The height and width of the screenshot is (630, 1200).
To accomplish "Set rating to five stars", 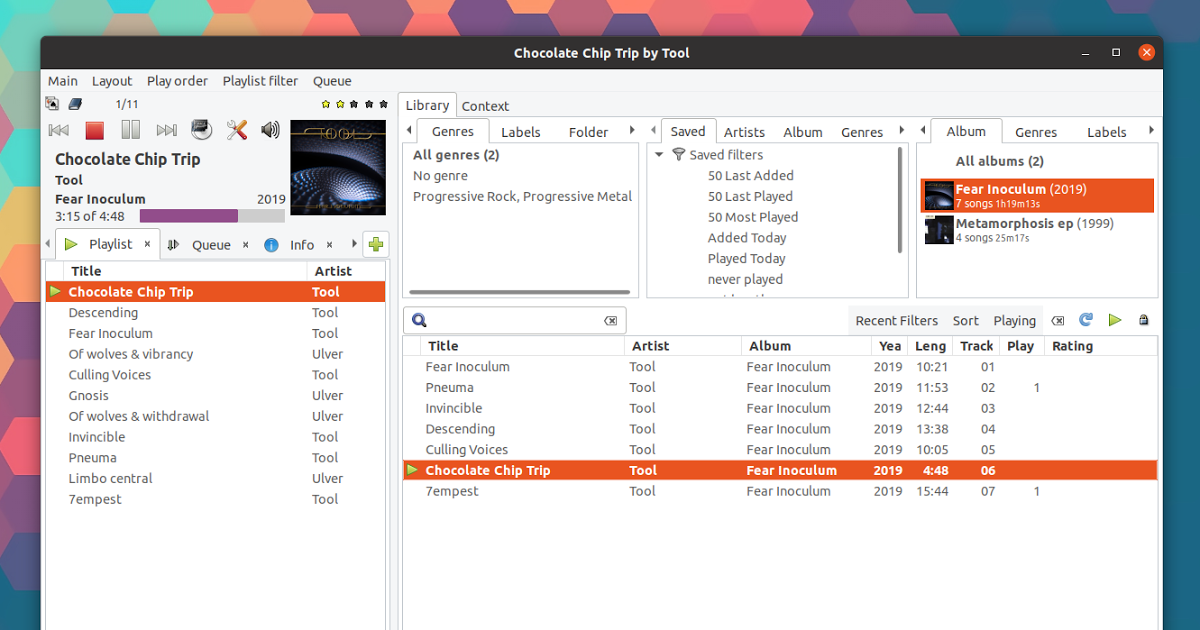I will coord(383,104).
